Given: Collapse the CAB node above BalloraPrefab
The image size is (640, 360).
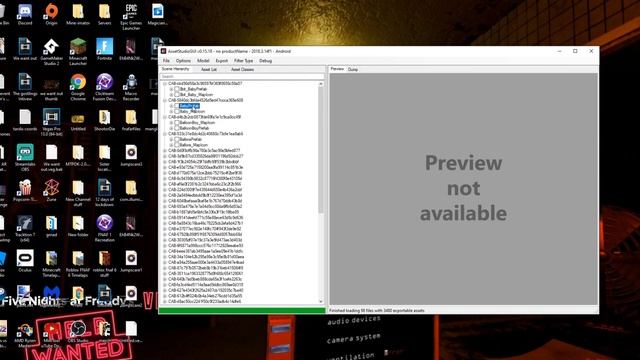Looking at the screenshot, I should pyautogui.click(x=165, y=133).
